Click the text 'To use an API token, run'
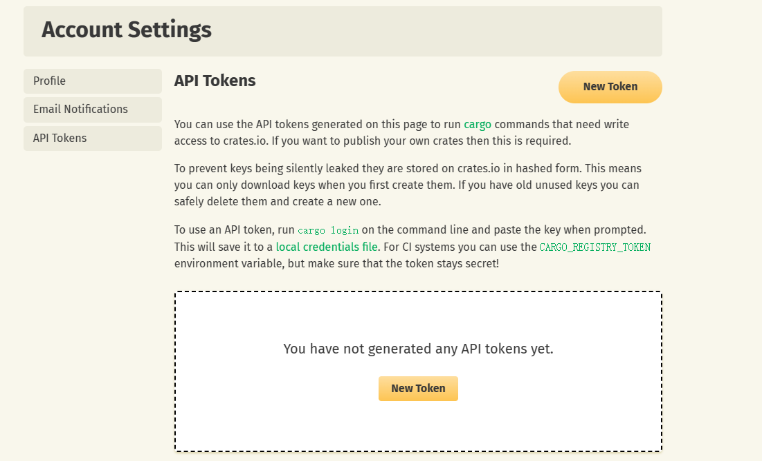The height and width of the screenshot is (461, 762). [x=234, y=230]
